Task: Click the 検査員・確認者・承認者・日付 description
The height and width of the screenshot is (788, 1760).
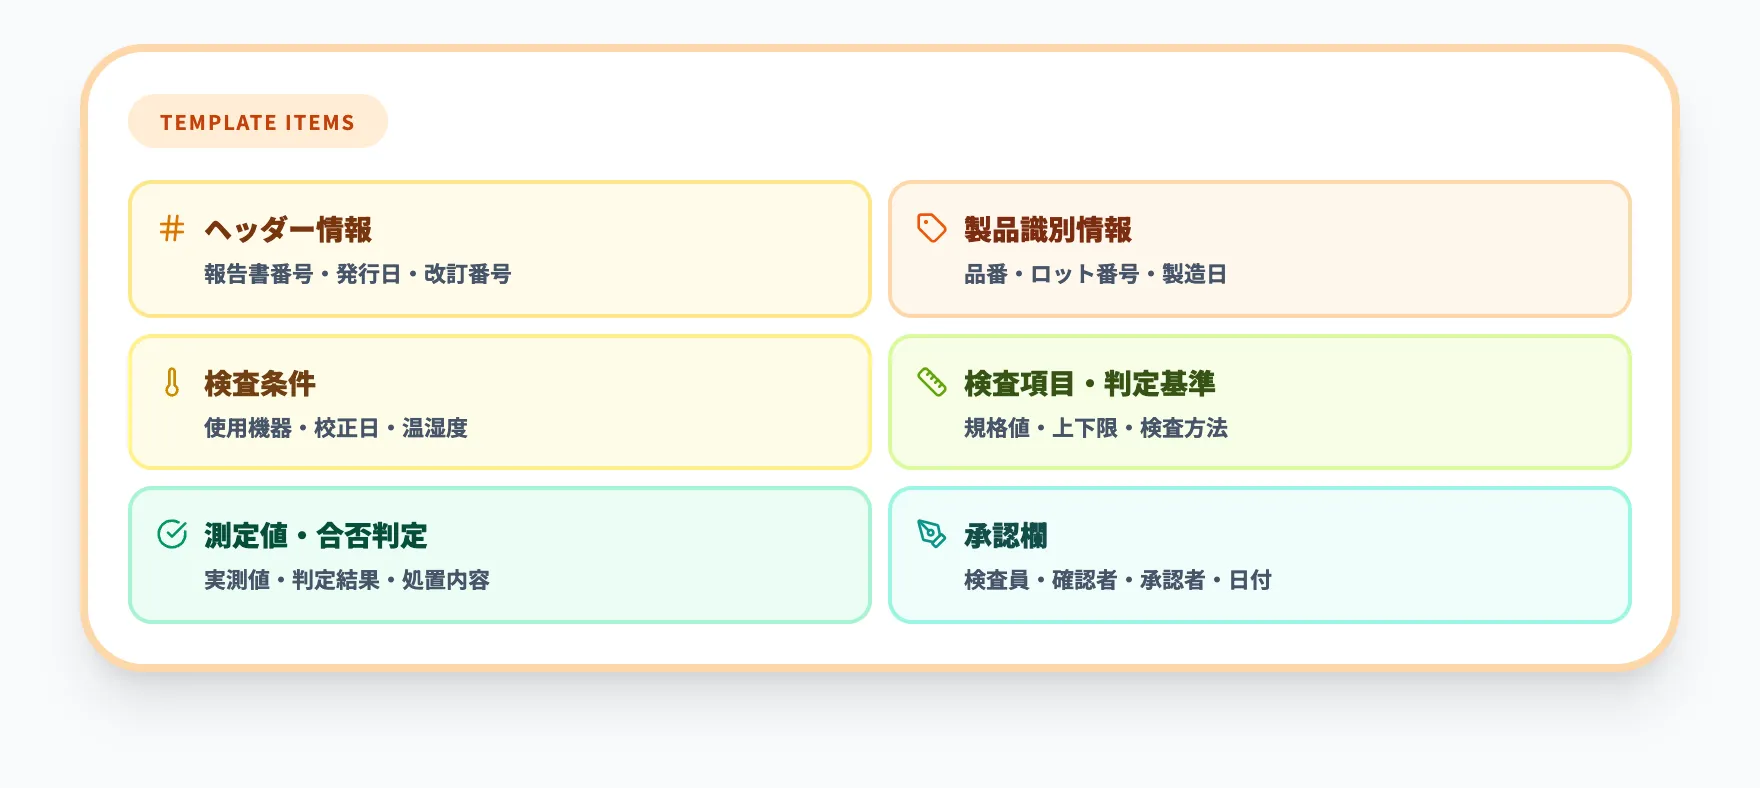Action: pos(1117,580)
